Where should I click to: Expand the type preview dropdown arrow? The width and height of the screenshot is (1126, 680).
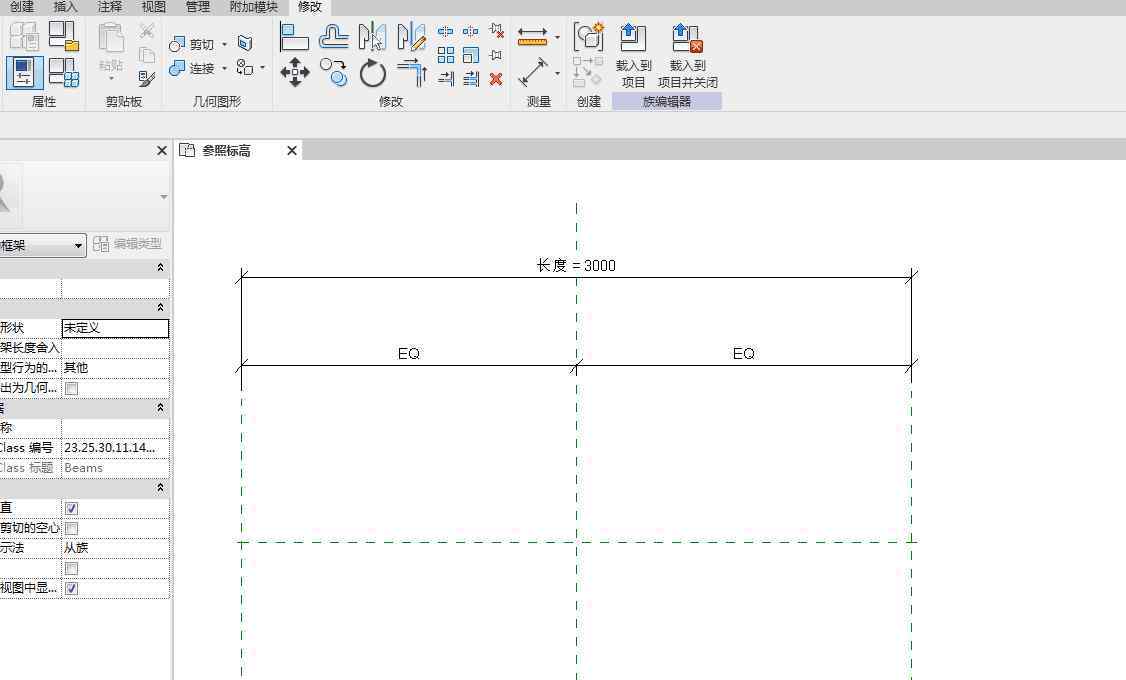(164, 197)
